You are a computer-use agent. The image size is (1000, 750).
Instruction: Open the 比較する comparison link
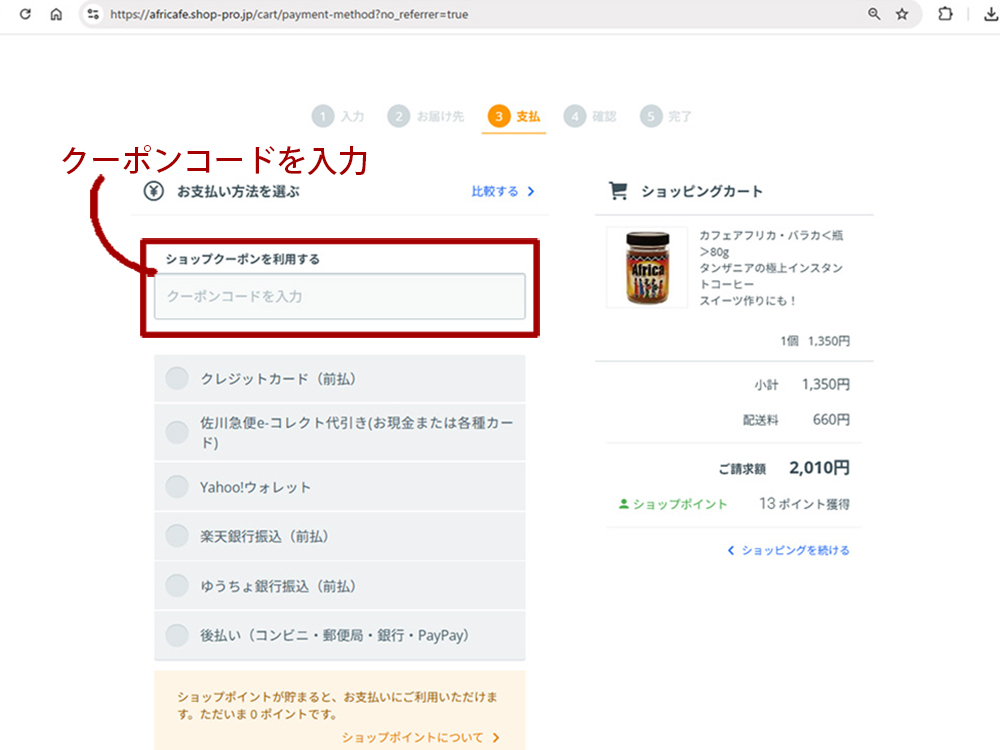point(502,191)
